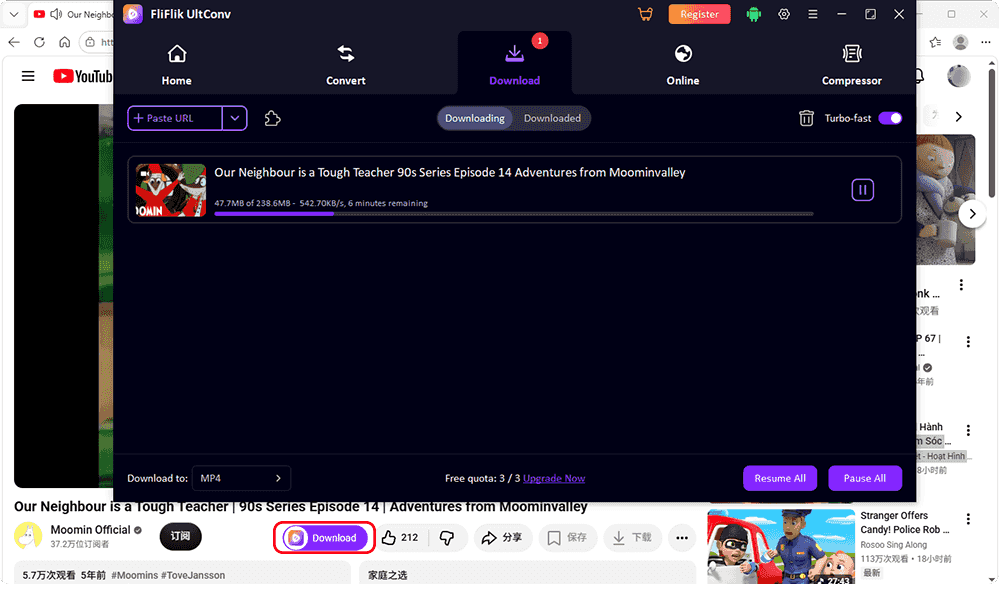Viewport: 1000px width, 590px height.
Task: Dislike the YouTube video
Action: [447, 538]
